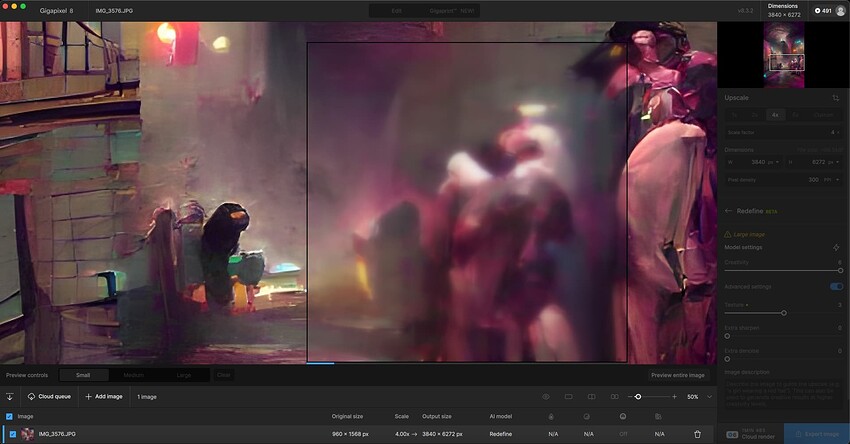Click the face recovery column header icon

click(623, 416)
